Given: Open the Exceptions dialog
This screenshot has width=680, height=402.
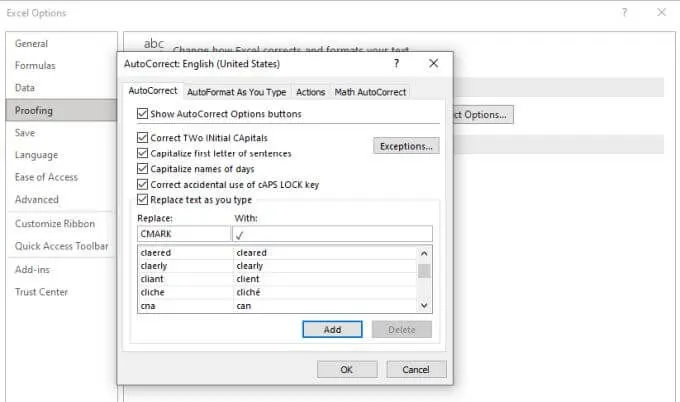Looking at the screenshot, I should point(406,146).
